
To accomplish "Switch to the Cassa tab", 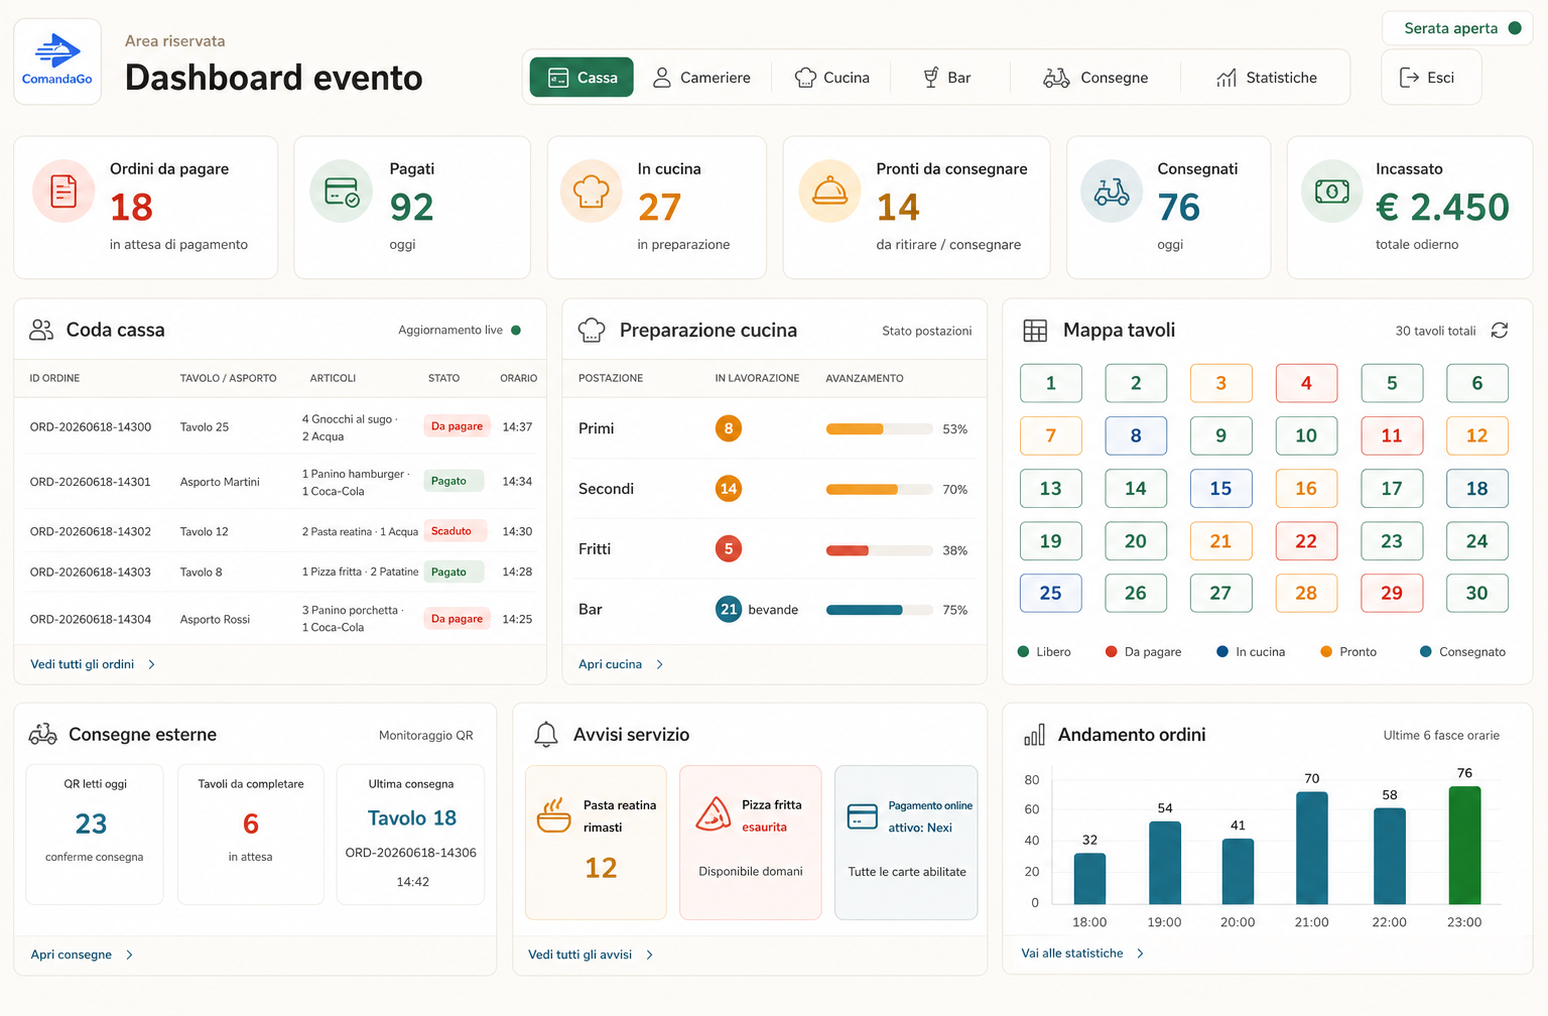I will [582, 77].
